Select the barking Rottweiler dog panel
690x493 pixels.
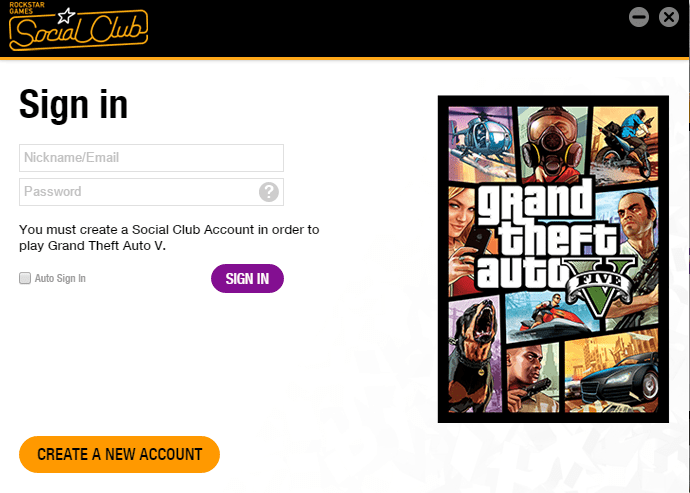475,354
